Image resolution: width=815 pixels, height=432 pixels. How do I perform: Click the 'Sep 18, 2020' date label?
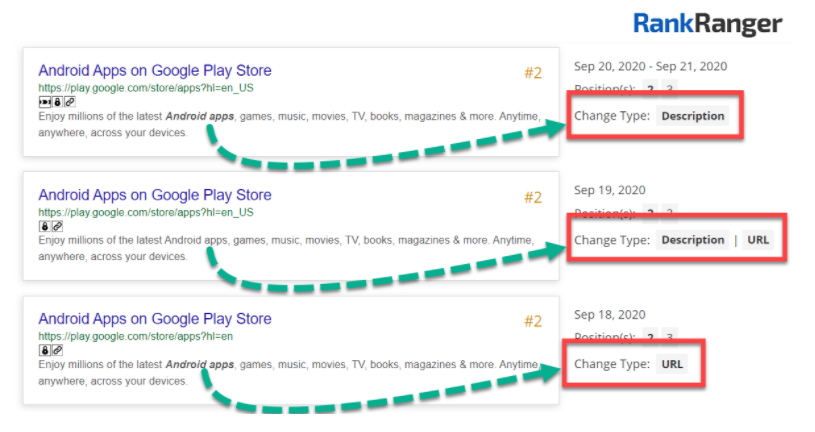[610, 315]
